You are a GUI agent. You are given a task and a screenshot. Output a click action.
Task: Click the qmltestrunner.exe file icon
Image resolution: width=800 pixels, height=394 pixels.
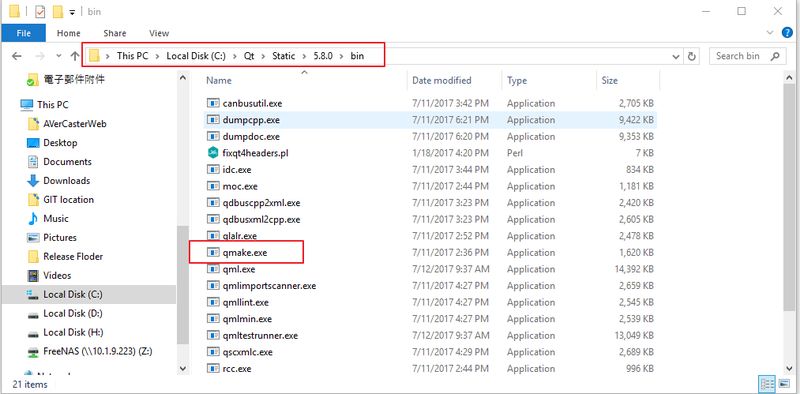coord(213,335)
